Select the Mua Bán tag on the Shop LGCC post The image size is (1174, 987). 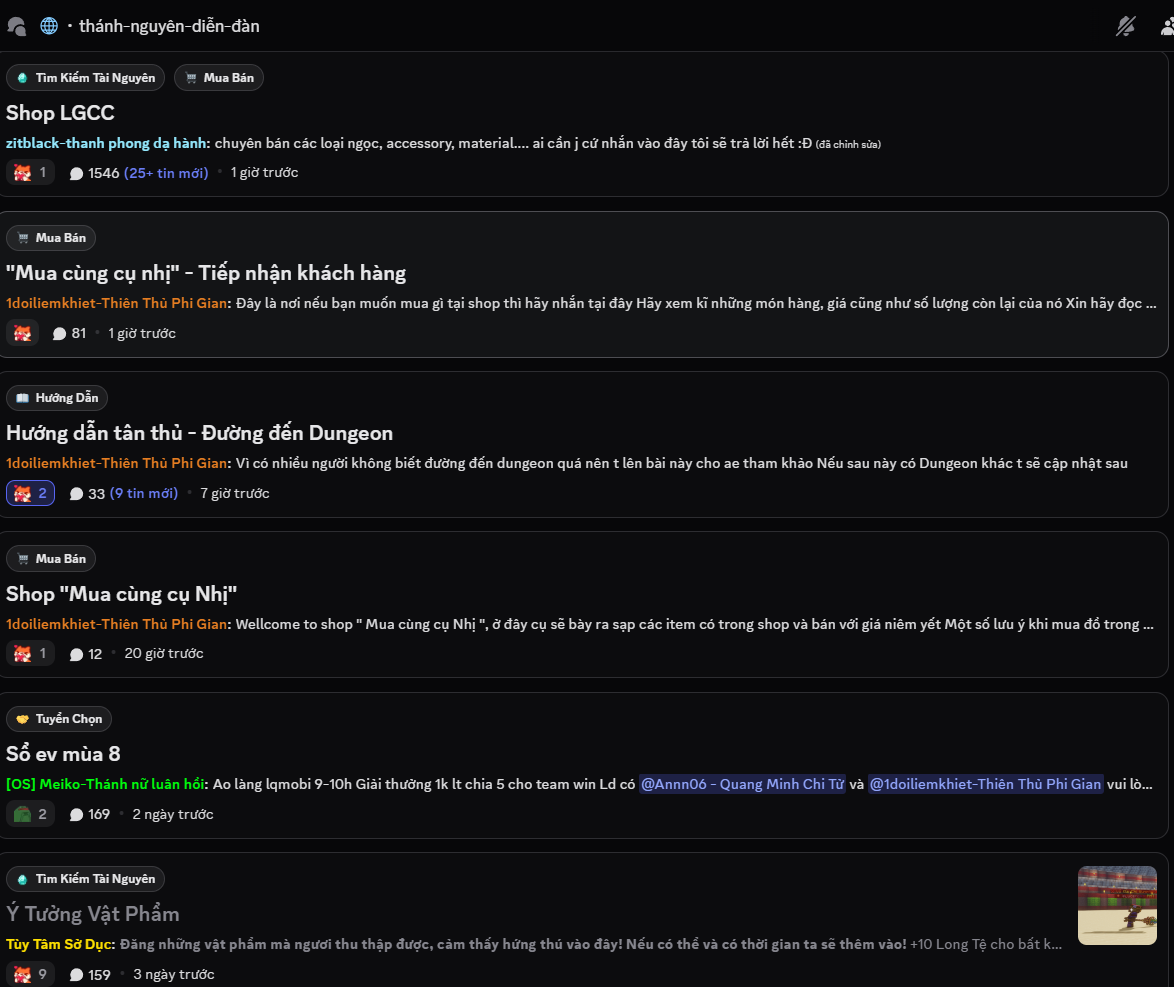[219, 78]
